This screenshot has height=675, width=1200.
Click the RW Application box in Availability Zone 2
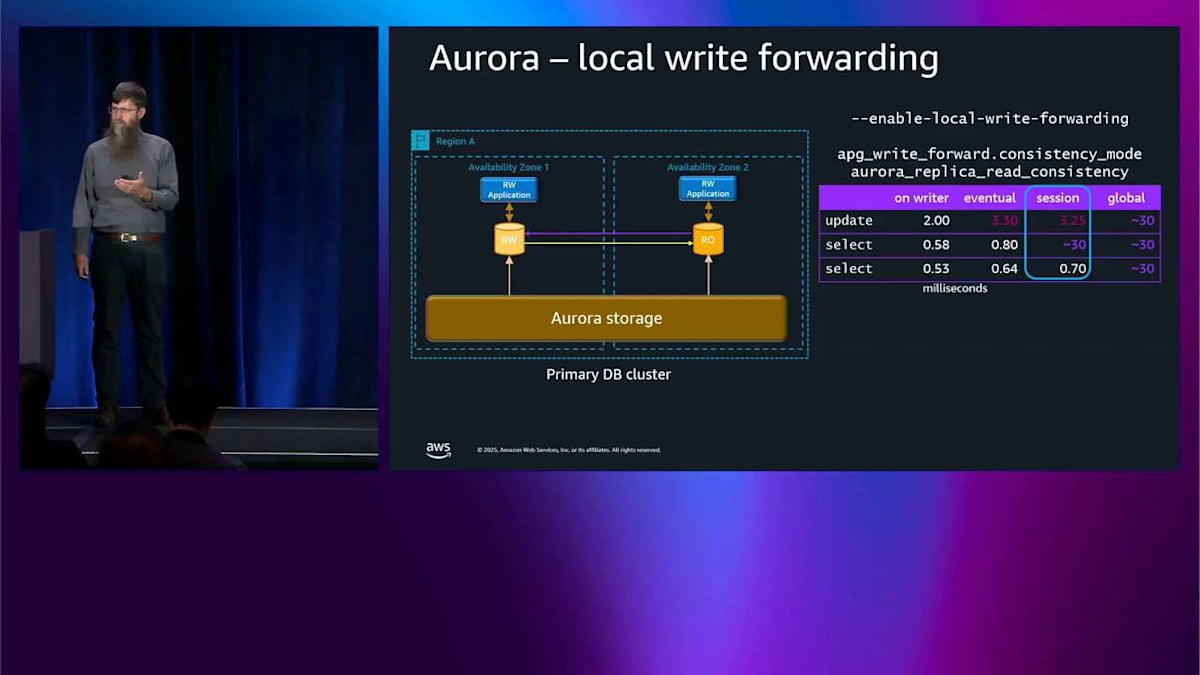[x=708, y=190]
